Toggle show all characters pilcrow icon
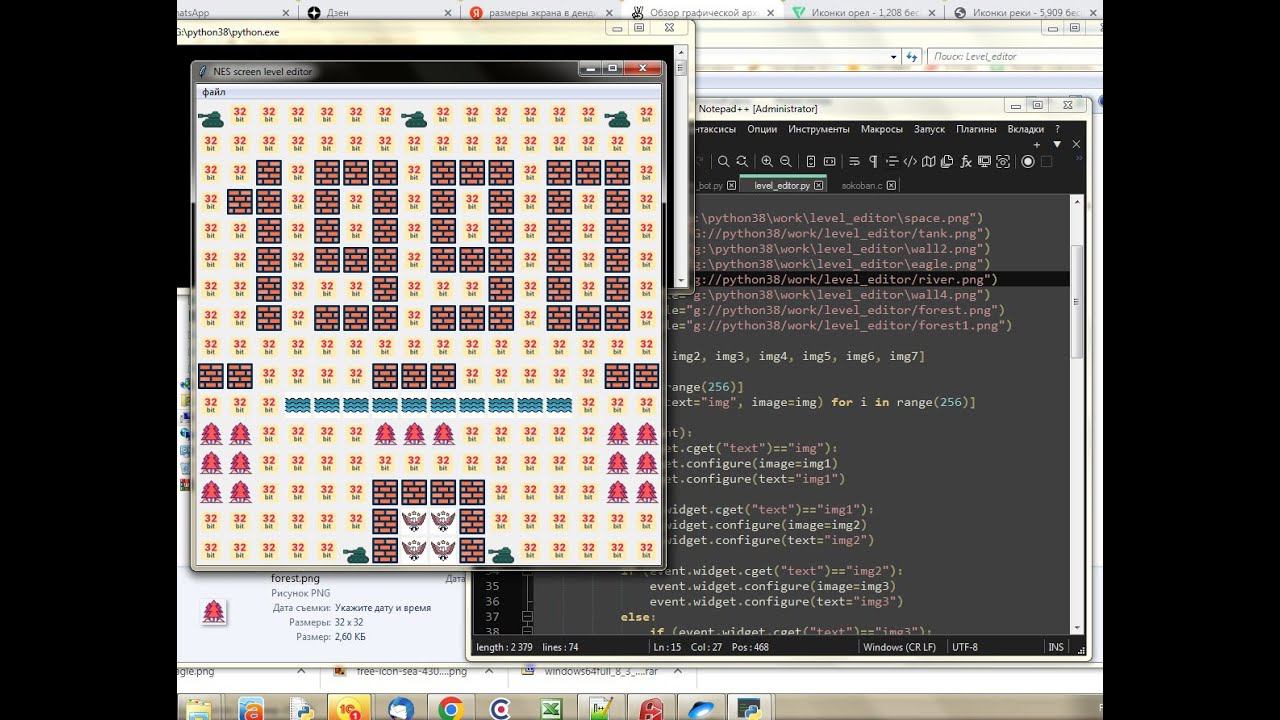The width and height of the screenshot is (1280, 720). 873,161
